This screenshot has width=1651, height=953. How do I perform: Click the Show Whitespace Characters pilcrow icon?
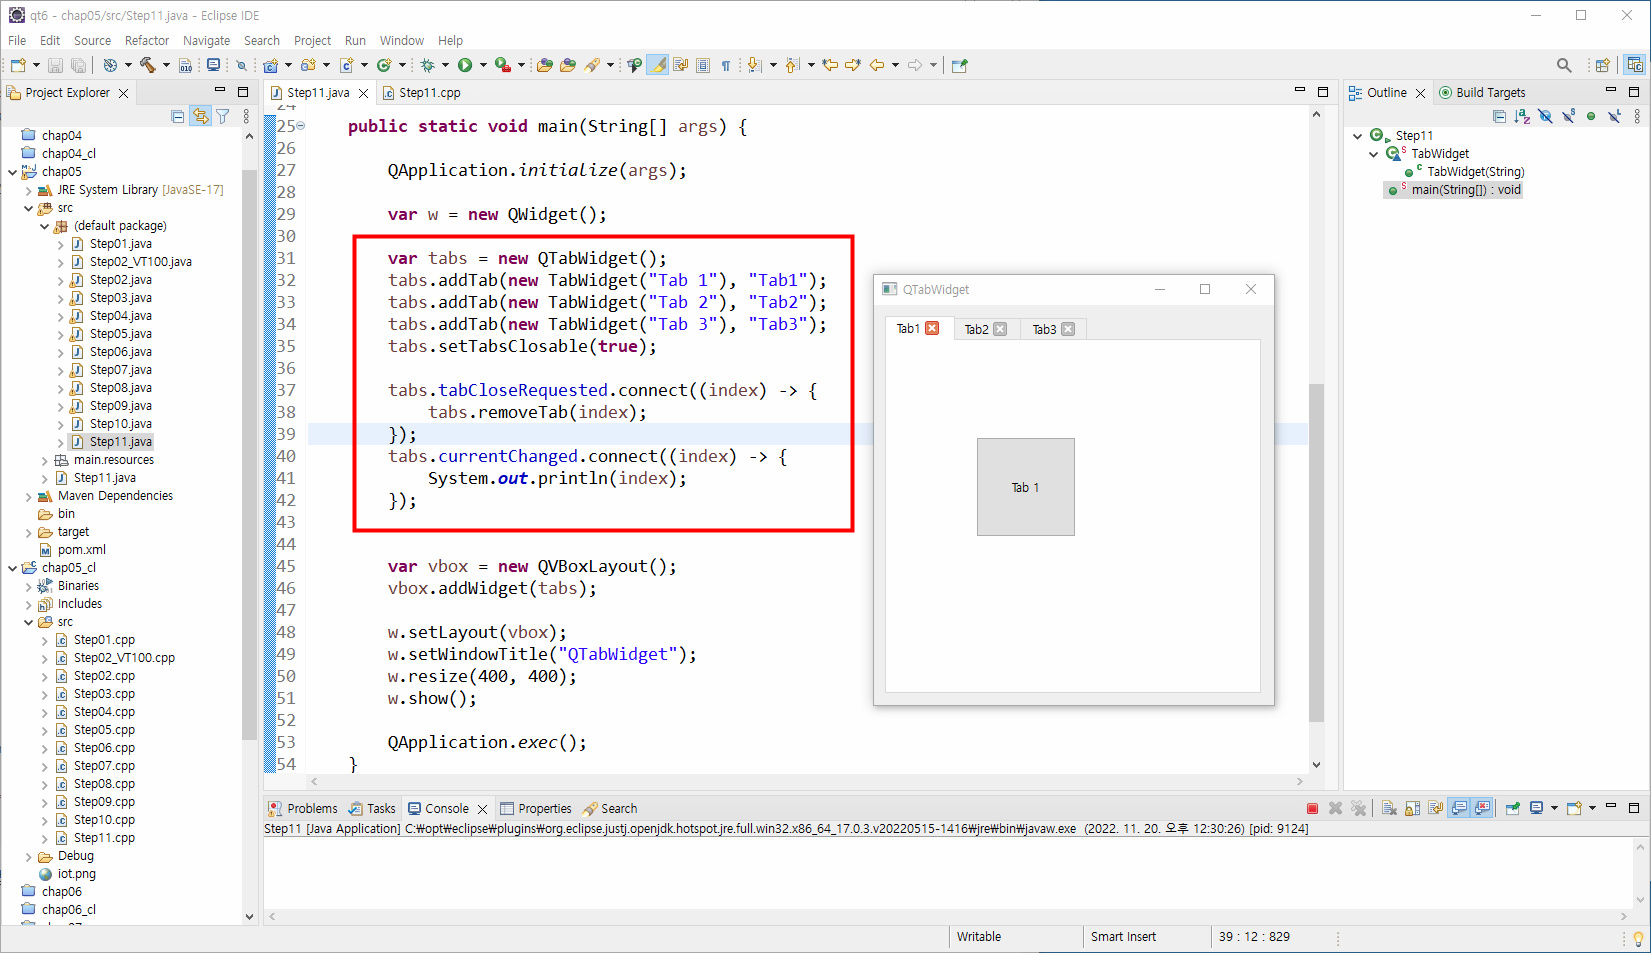(x=726, y=65)
